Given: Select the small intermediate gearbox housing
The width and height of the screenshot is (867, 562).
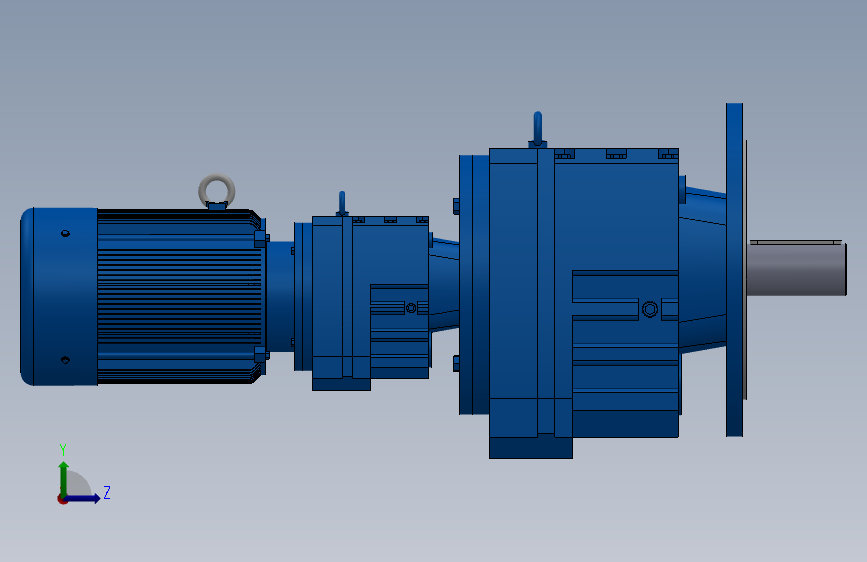Looking at the screenshot, I should coord(370,301).
